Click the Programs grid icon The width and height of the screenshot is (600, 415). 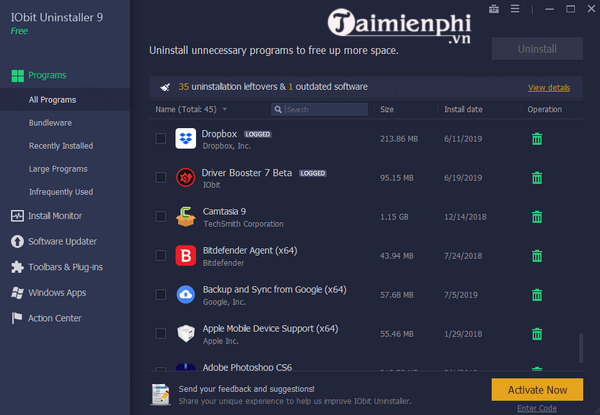pos(18,76)
